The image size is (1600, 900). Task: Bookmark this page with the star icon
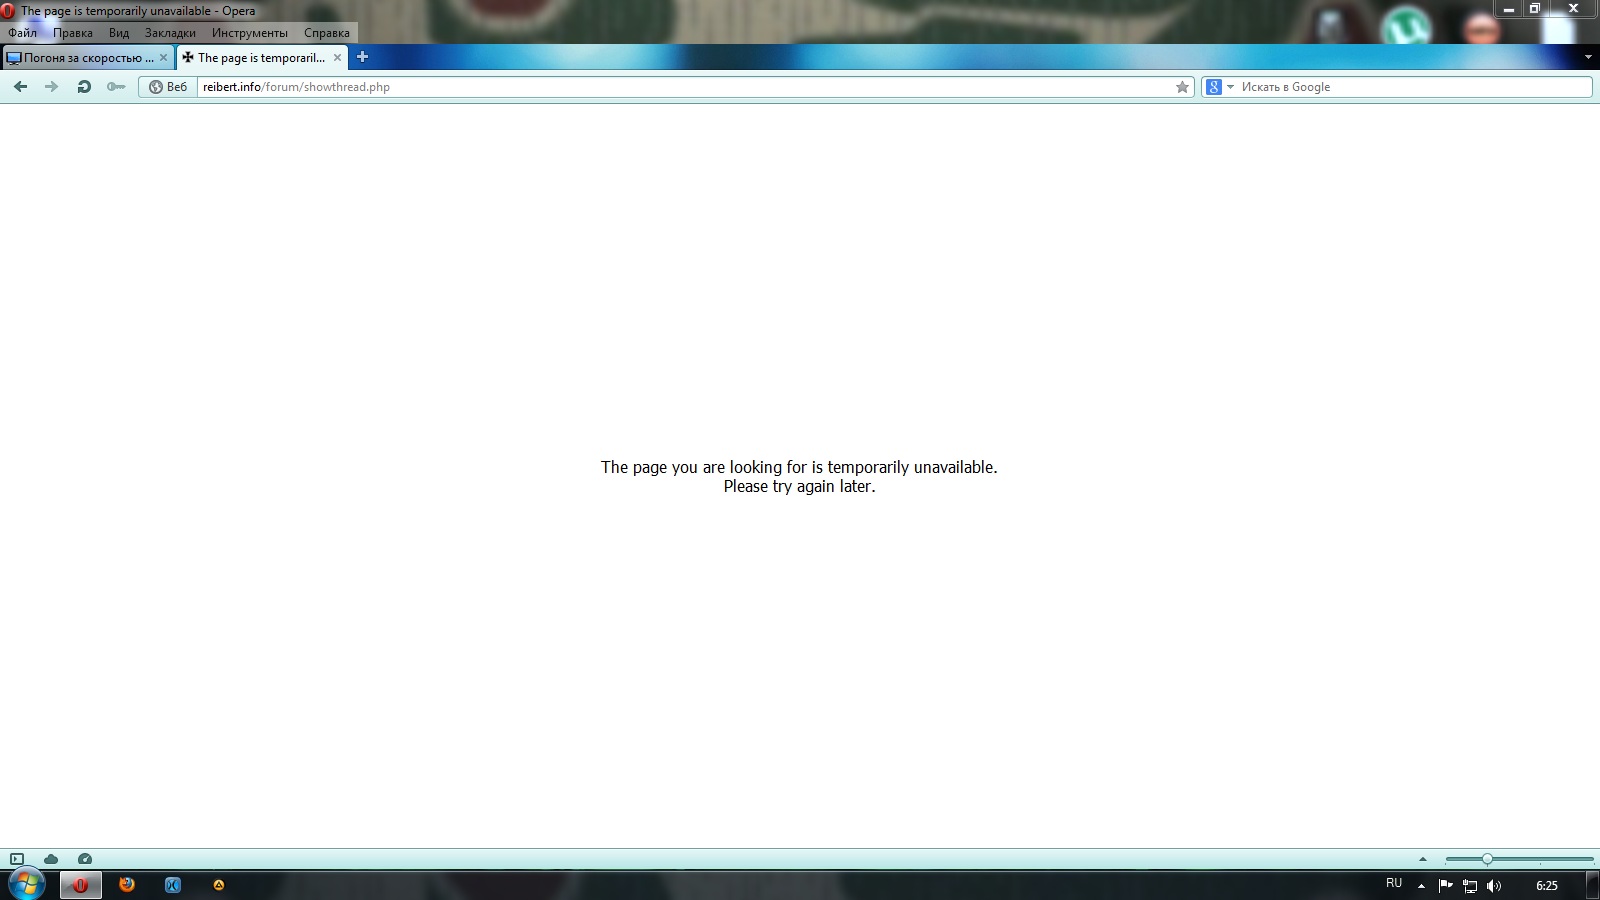pos(1182,87)
